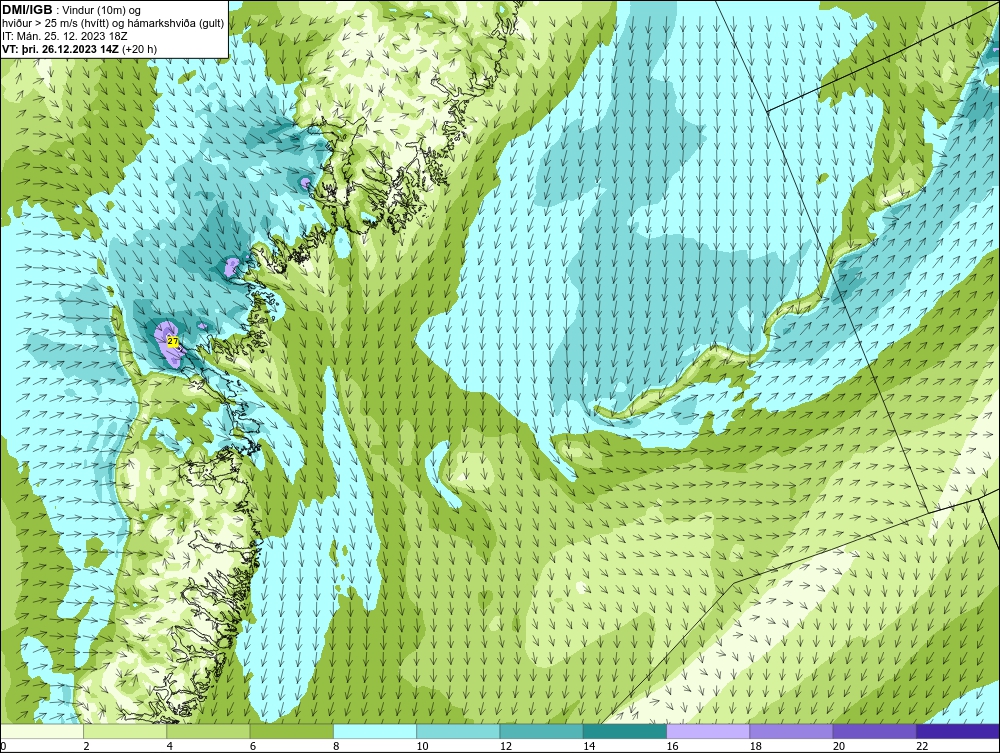Click the '(+20 h)' forecast offset text
Image resolution: width=1000 pixels, height=753 pixels.
139,48
